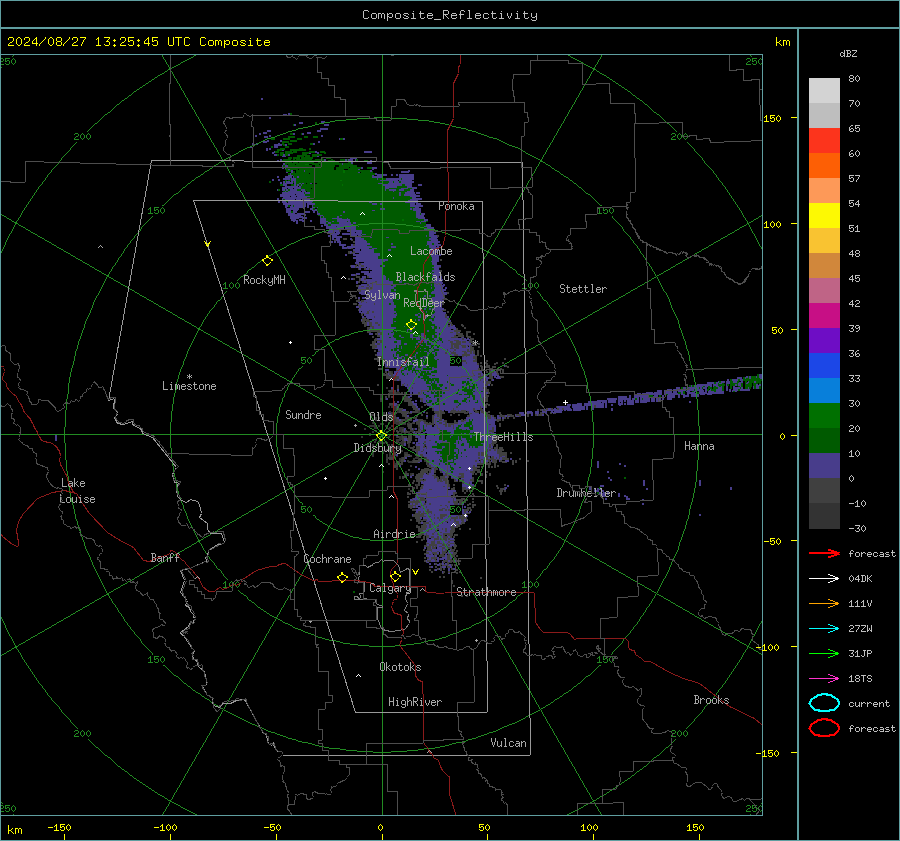Viewport: 900px width, 841px height.
Task: Click the Hanna town label
Action: [699, 446]
